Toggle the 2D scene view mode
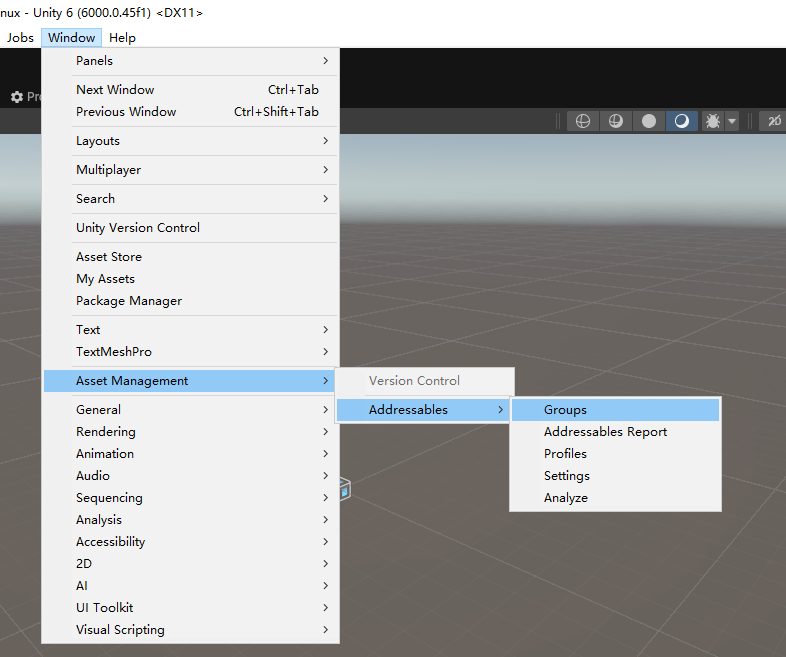Screen dimensions: 786x657 (x=774, y=121)
